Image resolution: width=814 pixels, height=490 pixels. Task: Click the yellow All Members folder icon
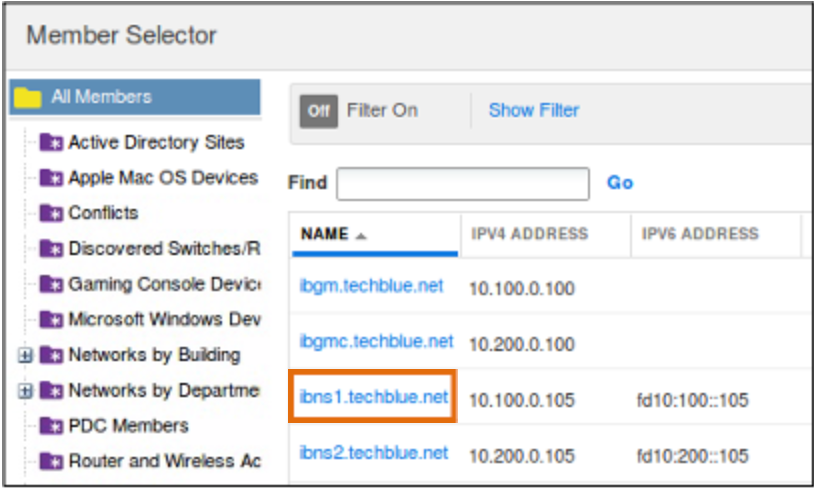pyautogui.click(x=28, y=97)
